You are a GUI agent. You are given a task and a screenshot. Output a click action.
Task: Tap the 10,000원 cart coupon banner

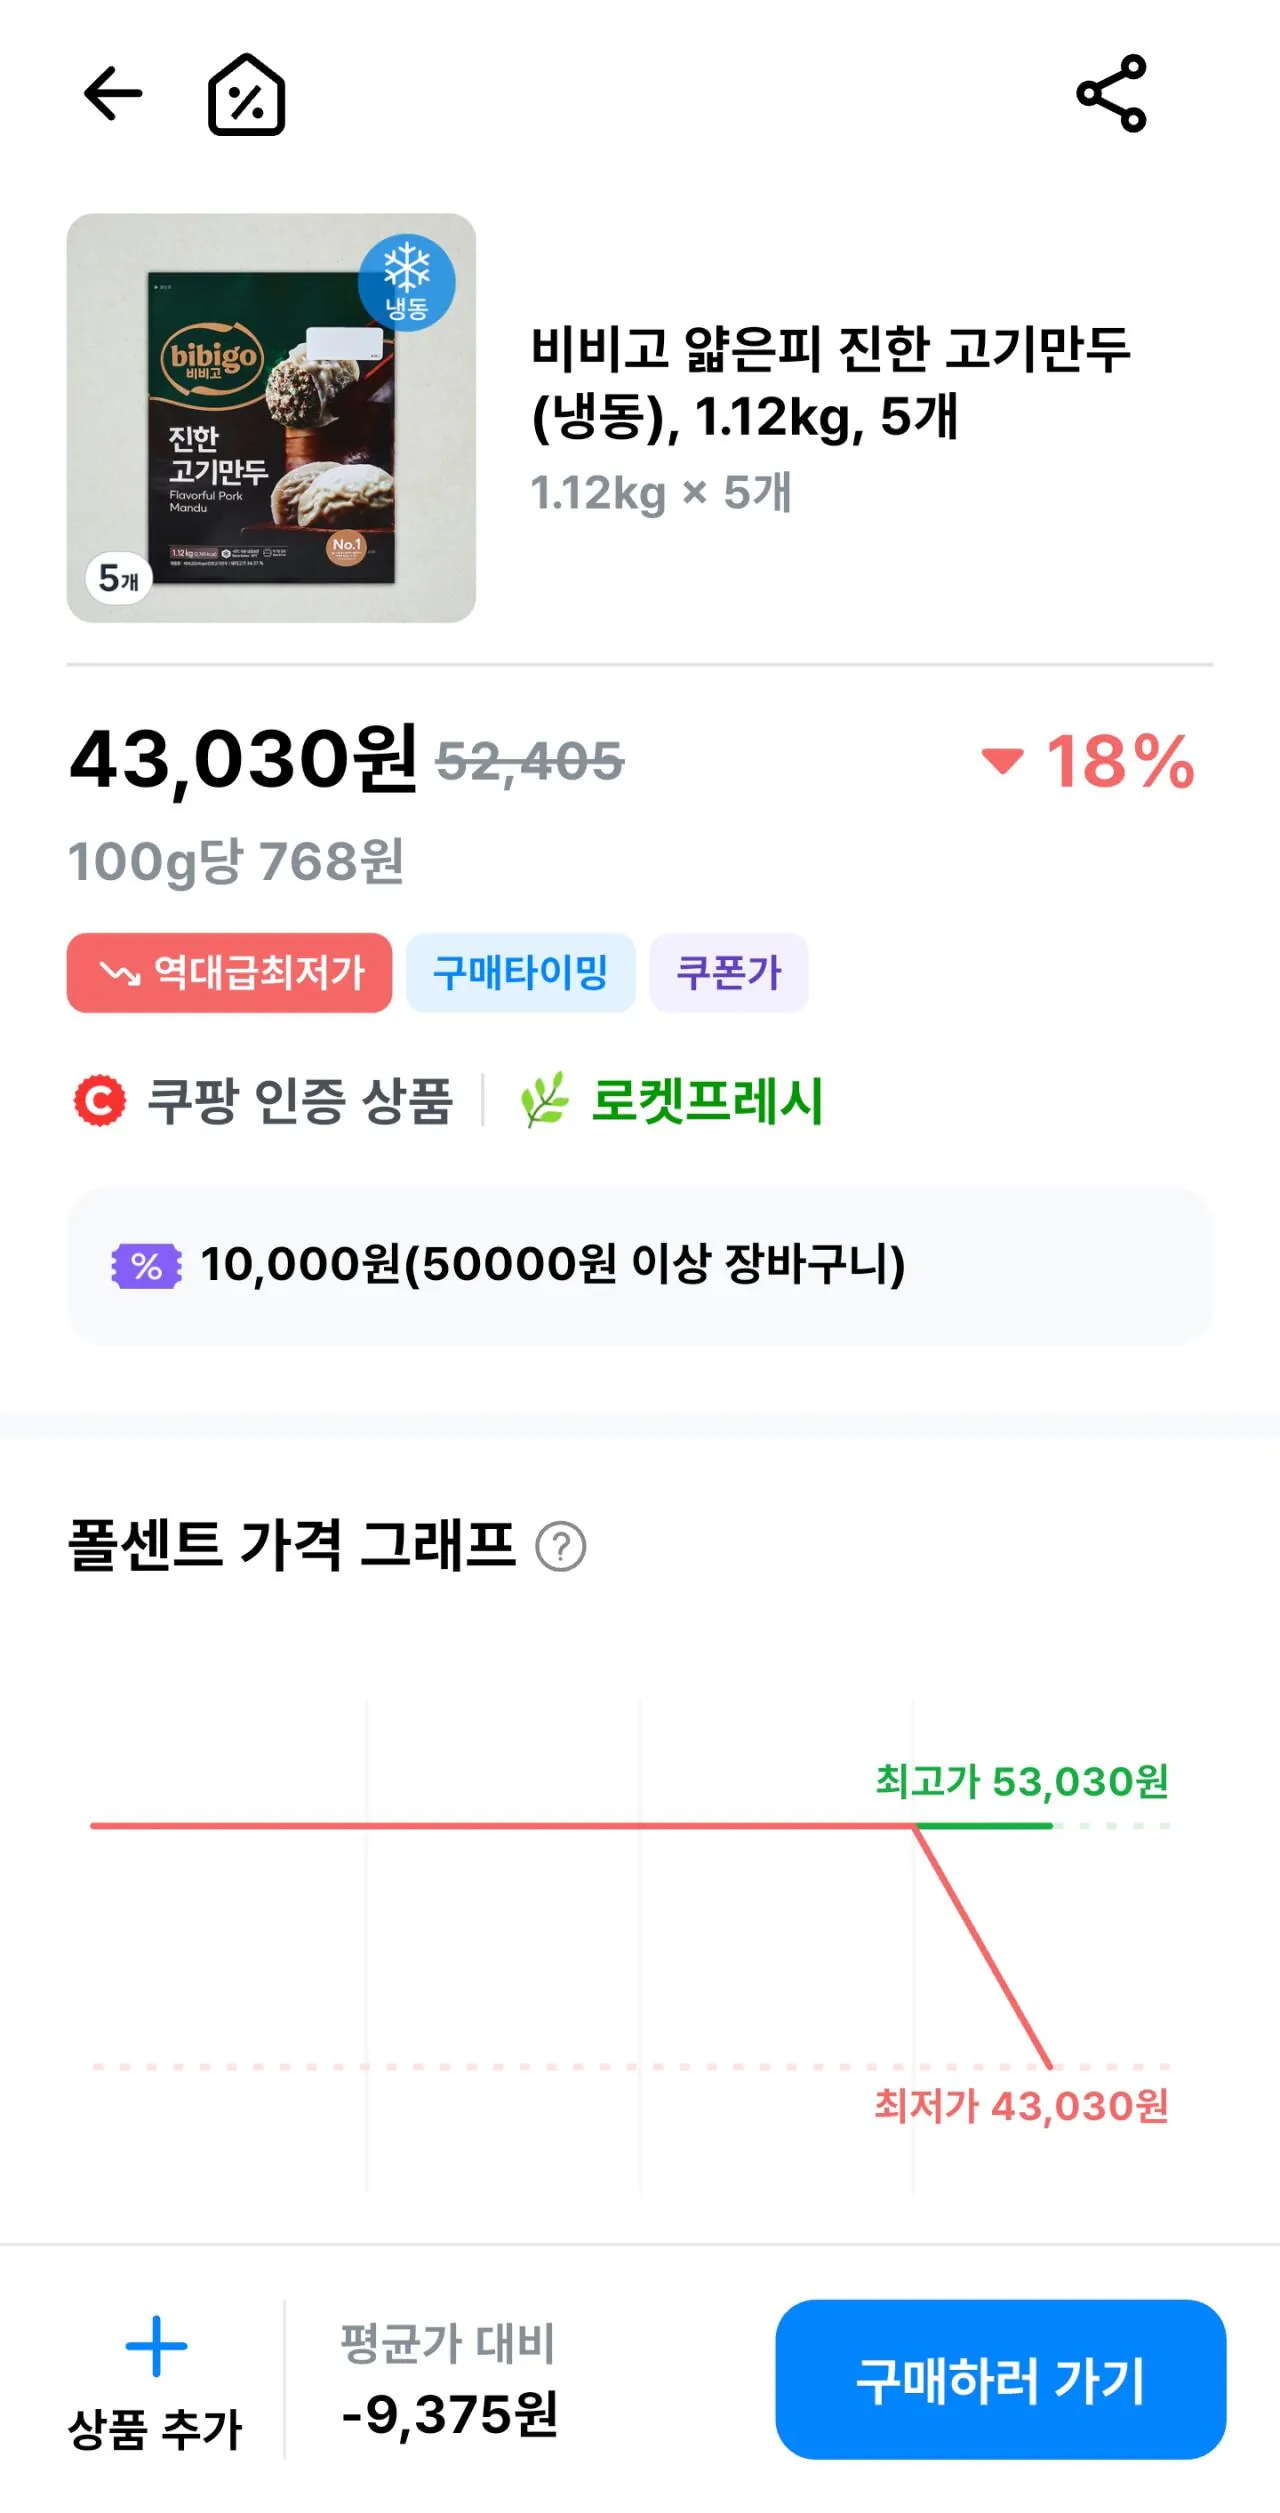click(x=640, y=1265)
